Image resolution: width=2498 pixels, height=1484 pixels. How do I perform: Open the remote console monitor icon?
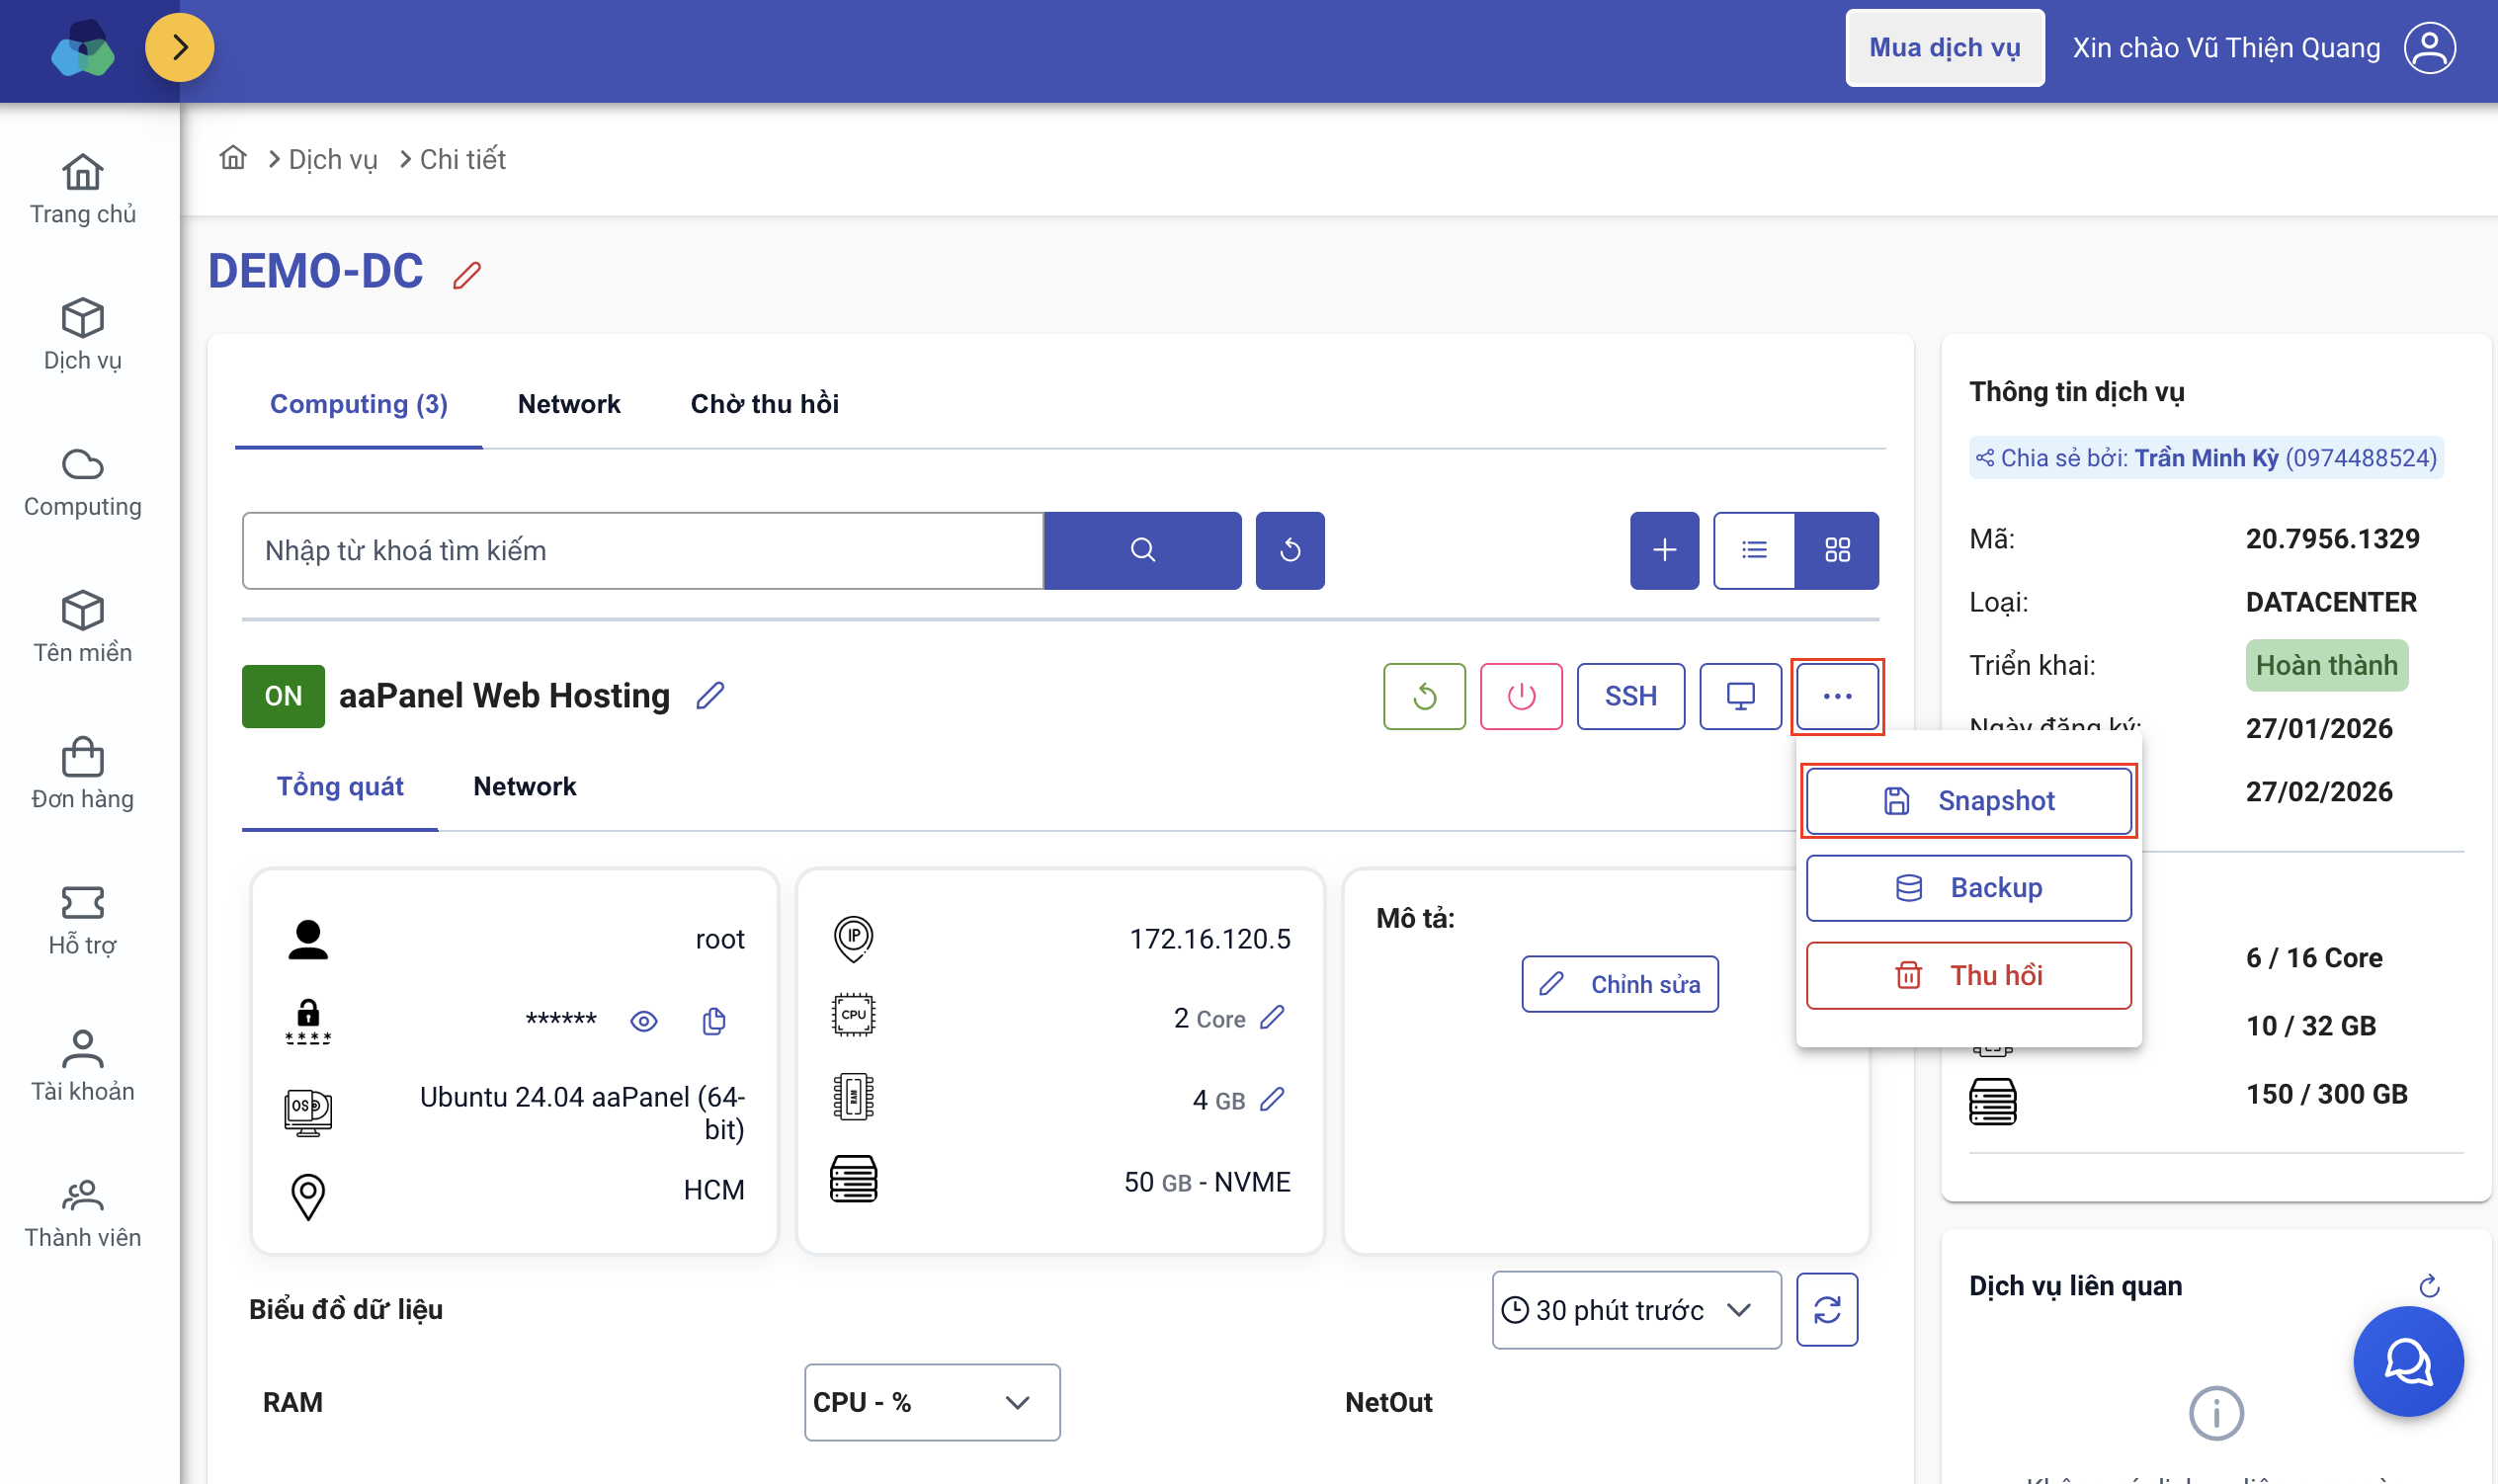click(1740, 696)
